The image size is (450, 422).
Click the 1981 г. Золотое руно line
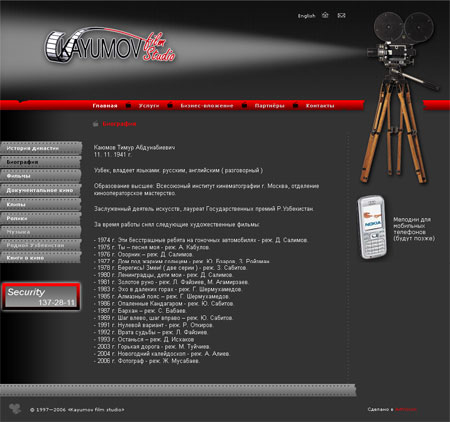(171, 282)
